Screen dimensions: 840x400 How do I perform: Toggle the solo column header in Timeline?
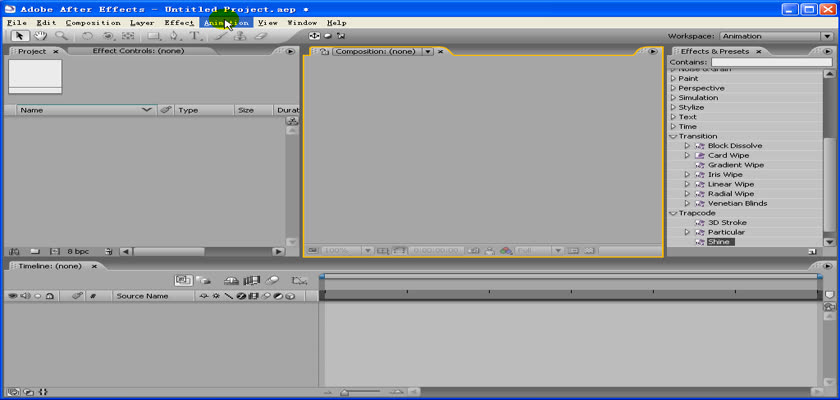[37, 296]
